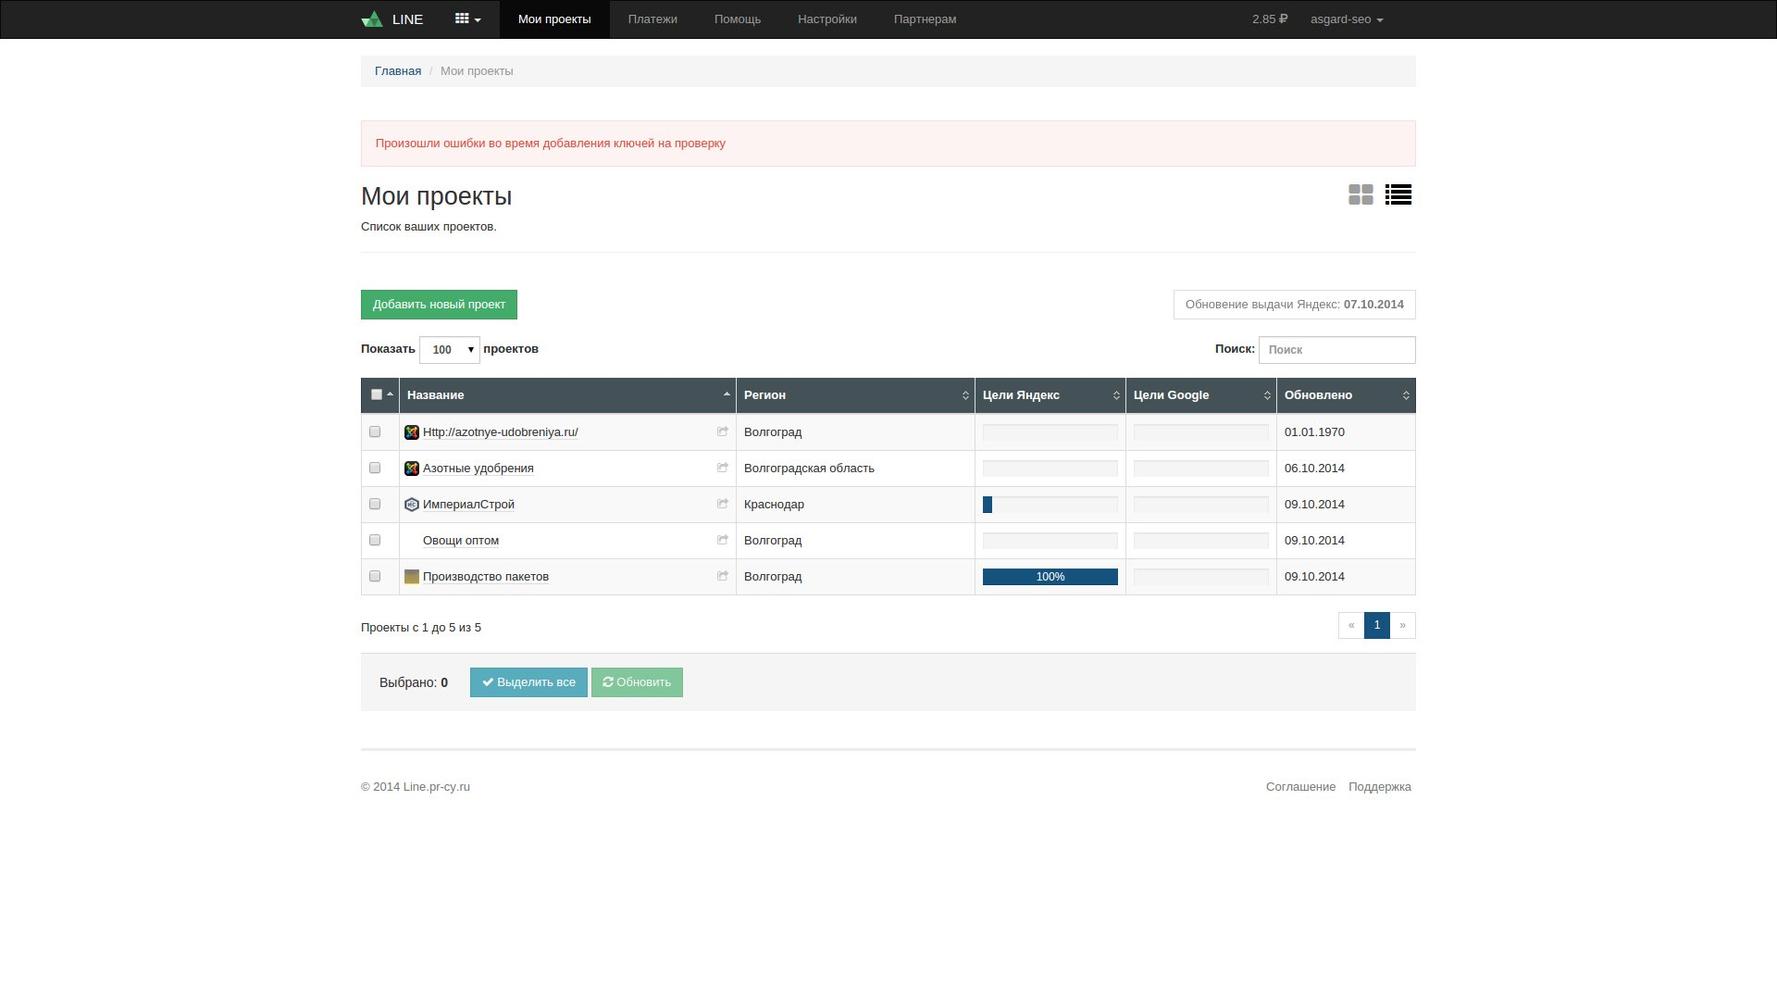
Task: Click favicon of Азотные удобрения project
Action: tap(411, 468)
